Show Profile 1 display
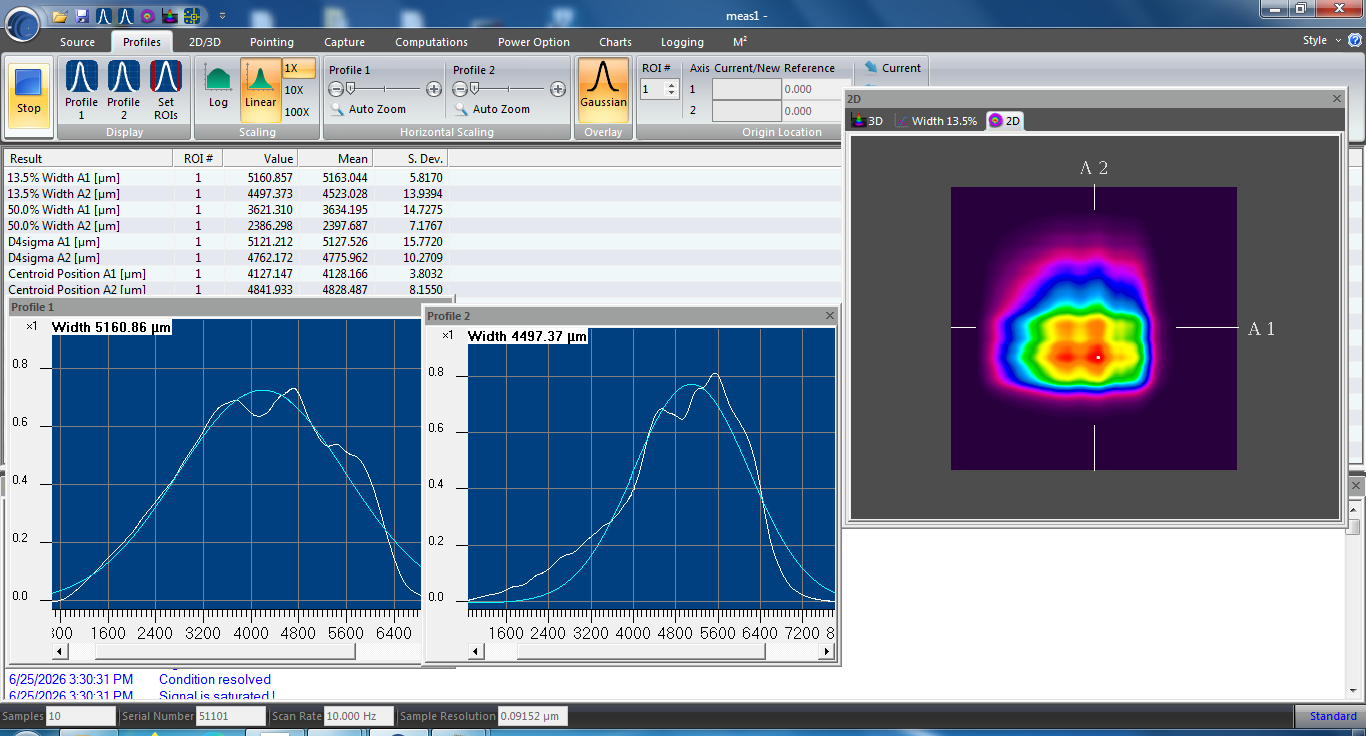The image size is (1366, 736). (81, 90)
